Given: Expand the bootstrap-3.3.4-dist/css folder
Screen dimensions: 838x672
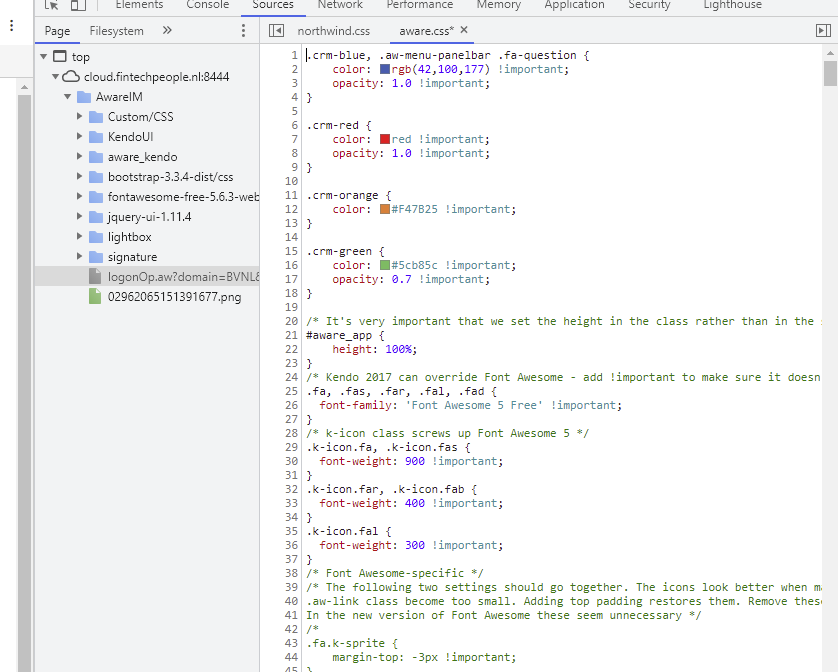Looking at the screenshot, I should tap(79, 176).
